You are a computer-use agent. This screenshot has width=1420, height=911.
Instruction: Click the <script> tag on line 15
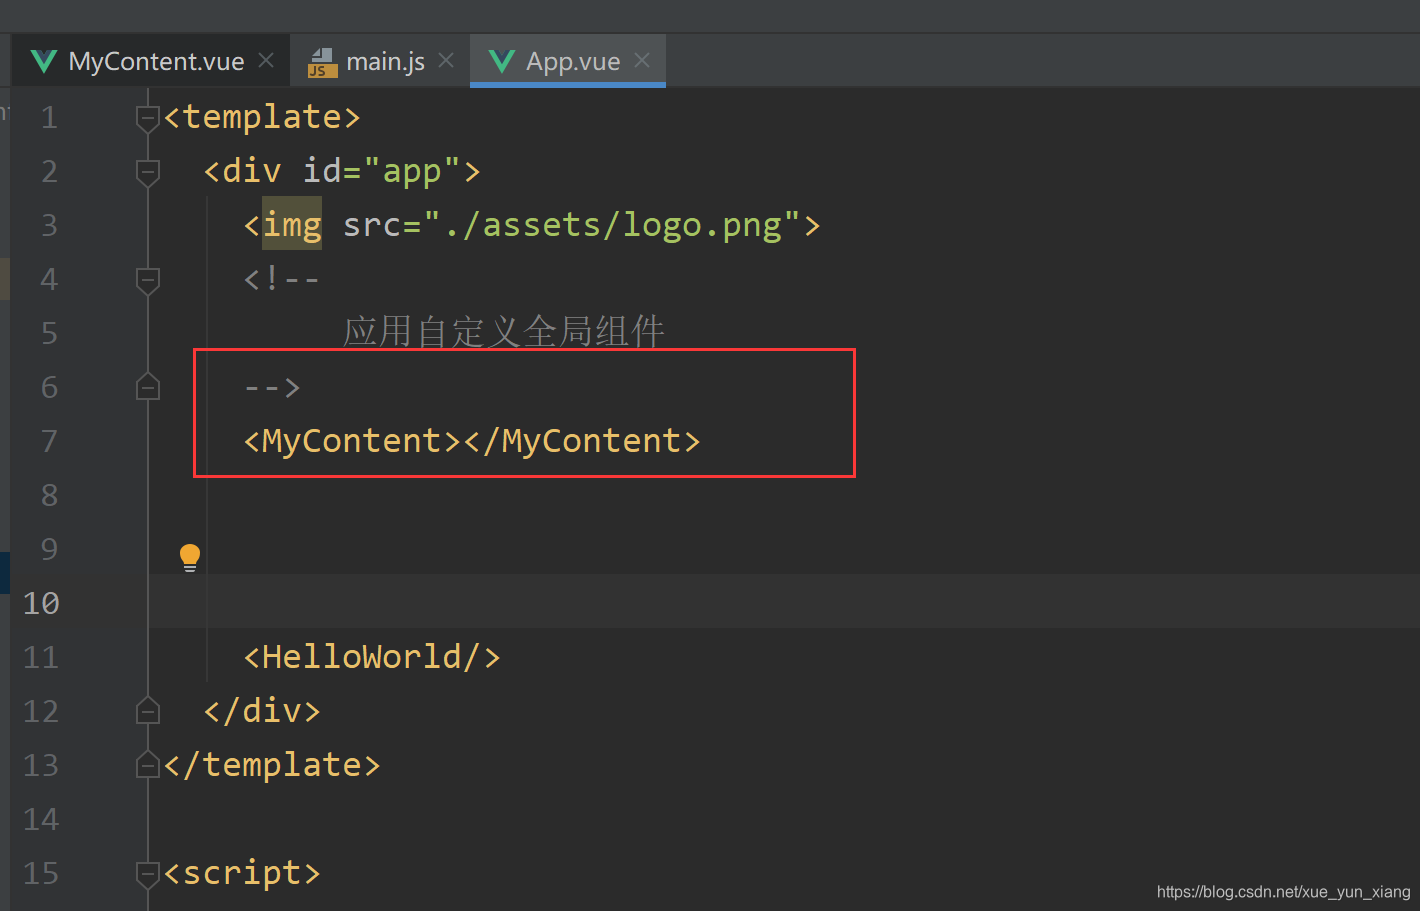pos(242,873)
